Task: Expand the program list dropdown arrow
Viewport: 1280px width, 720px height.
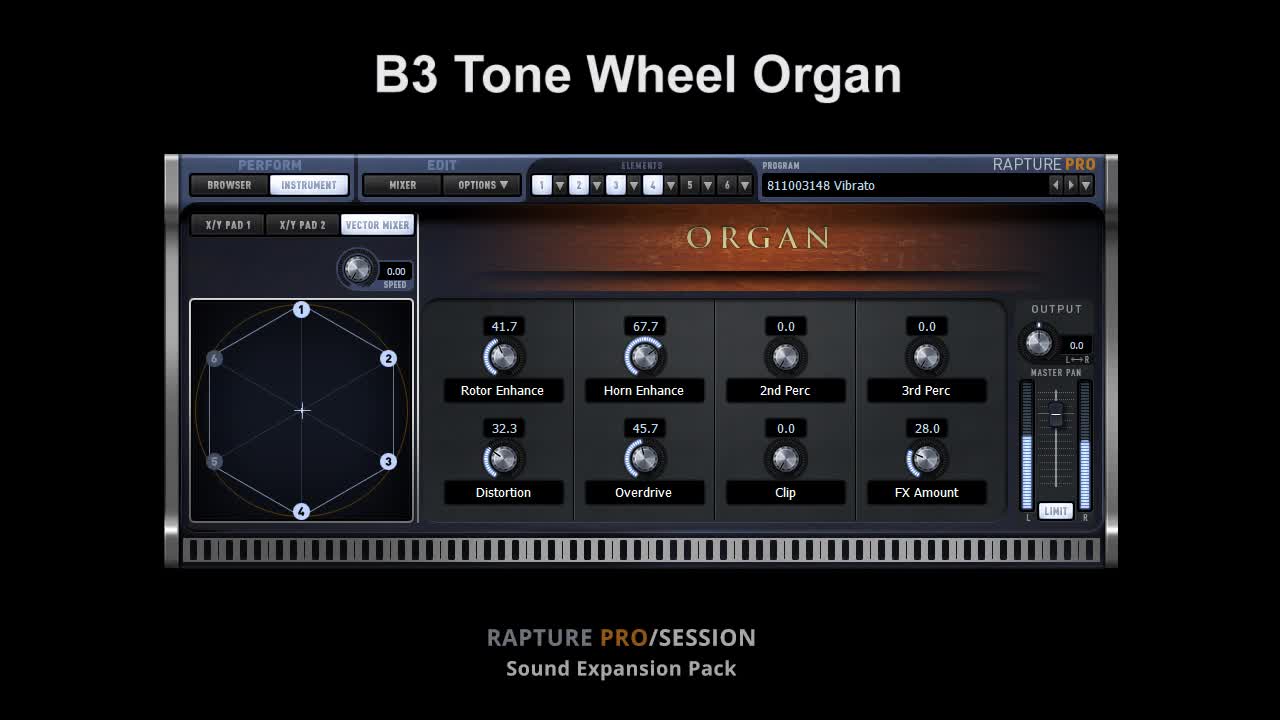Action: point(1086,185)
